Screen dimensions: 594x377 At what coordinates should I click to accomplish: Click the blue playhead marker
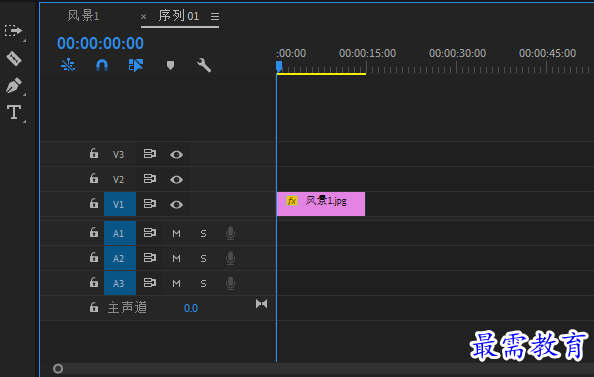[x=279, y=67]
